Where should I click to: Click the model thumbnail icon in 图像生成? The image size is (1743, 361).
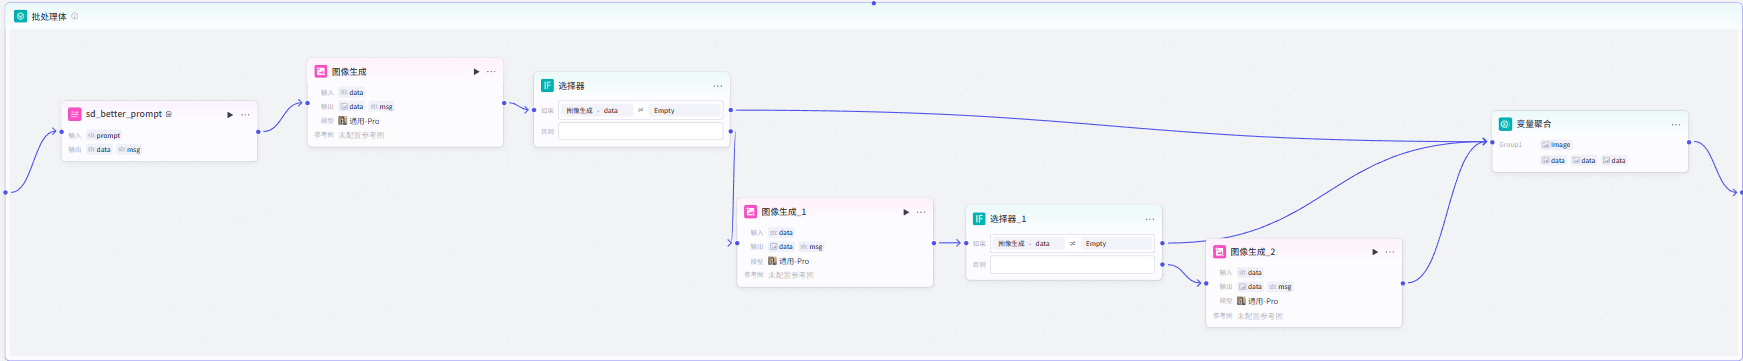pyautogui.click(x=342, y=121)
